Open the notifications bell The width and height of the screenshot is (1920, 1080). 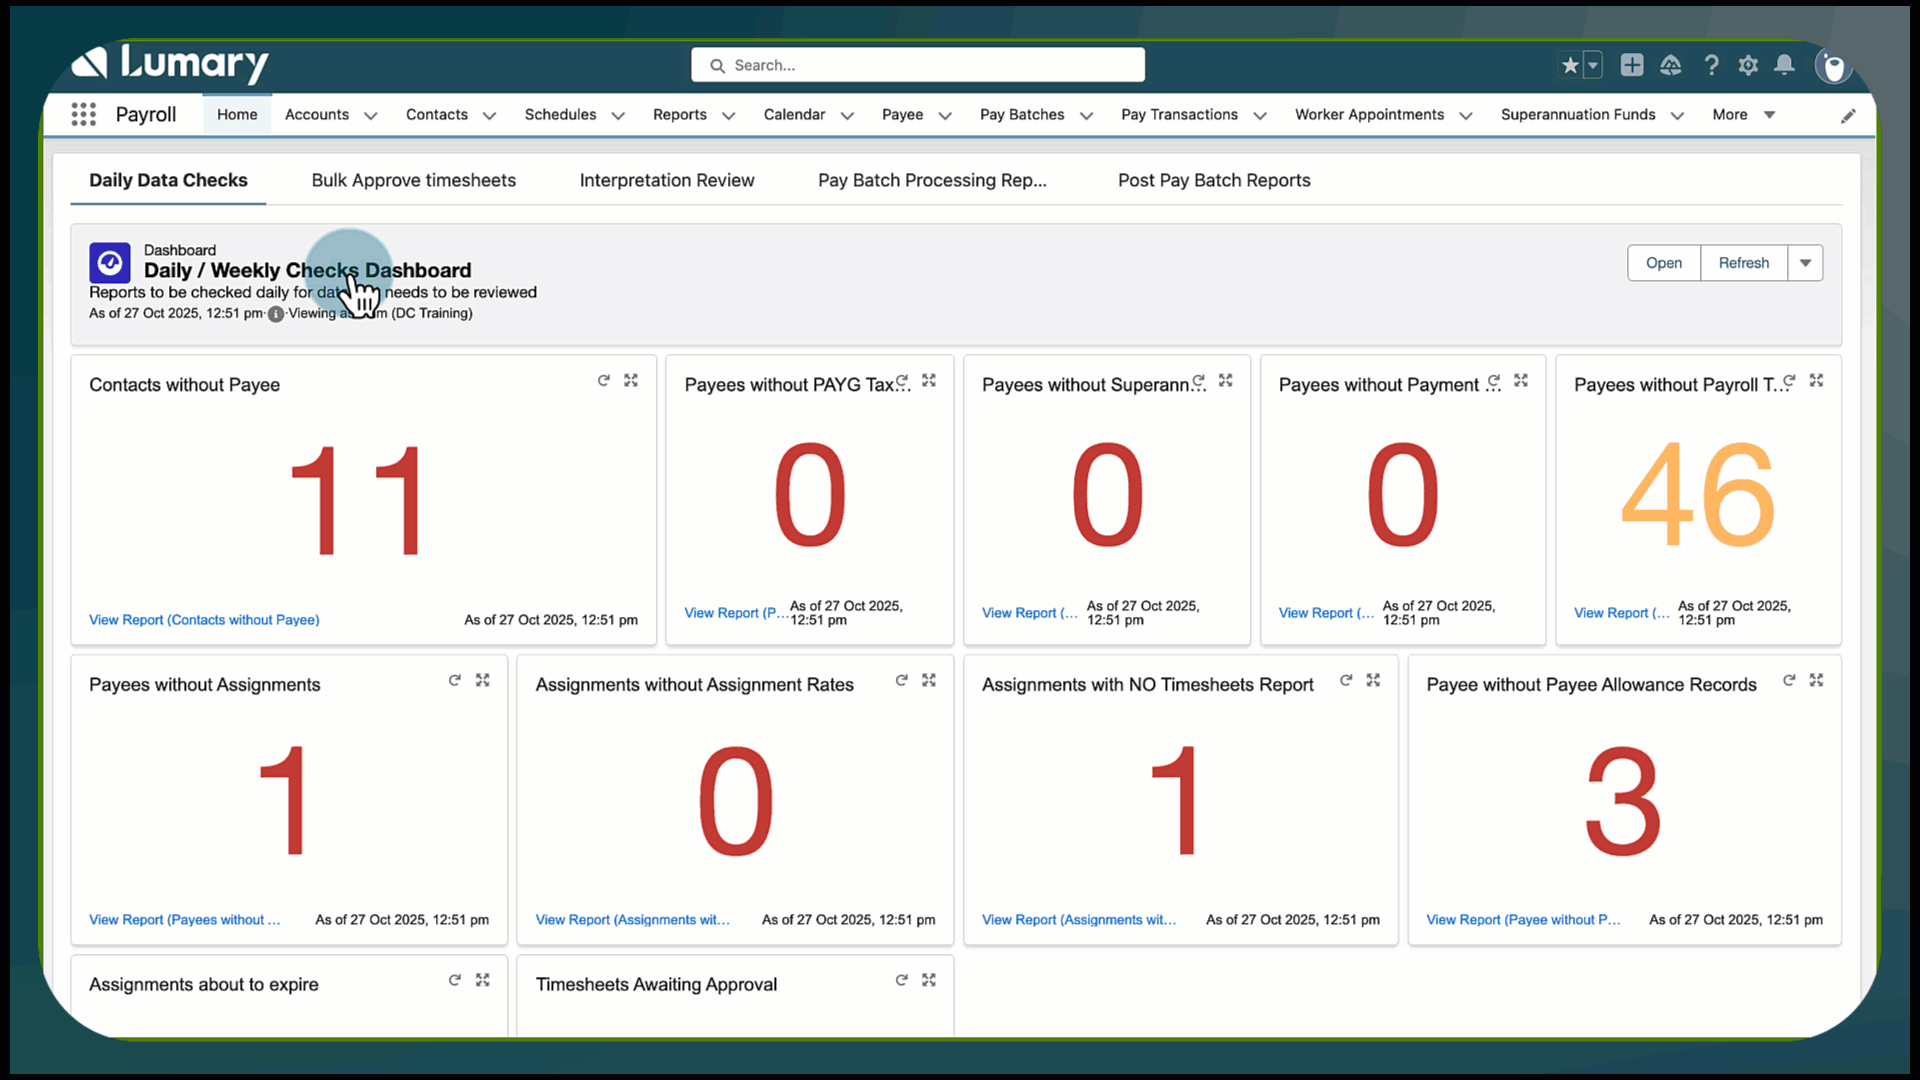(x=1784, y=65)
